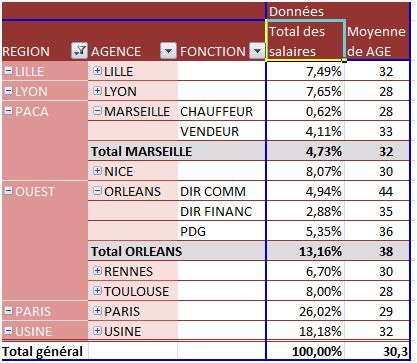This screenshot has height=363, width=417.
Task: Click the Total général 100,00% cell
Action: pos(305,351)
